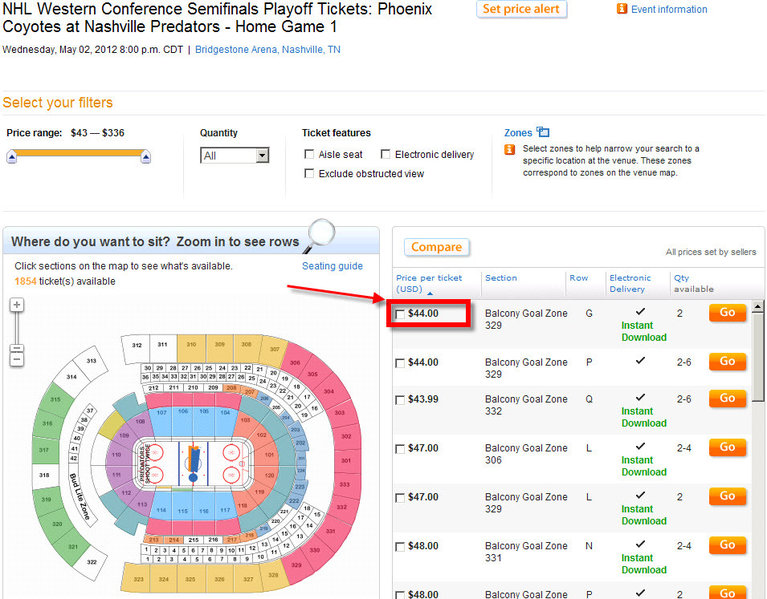
Task: Click the results scrollbar up arrow
Action: pos(758,307)
